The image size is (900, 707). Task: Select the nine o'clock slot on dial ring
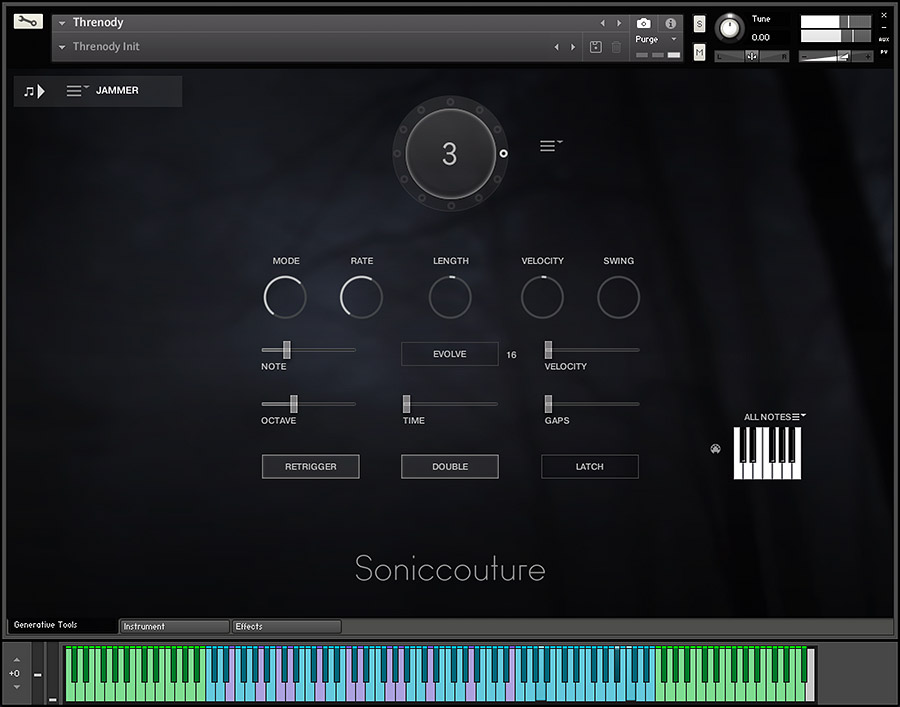point(398,153)
